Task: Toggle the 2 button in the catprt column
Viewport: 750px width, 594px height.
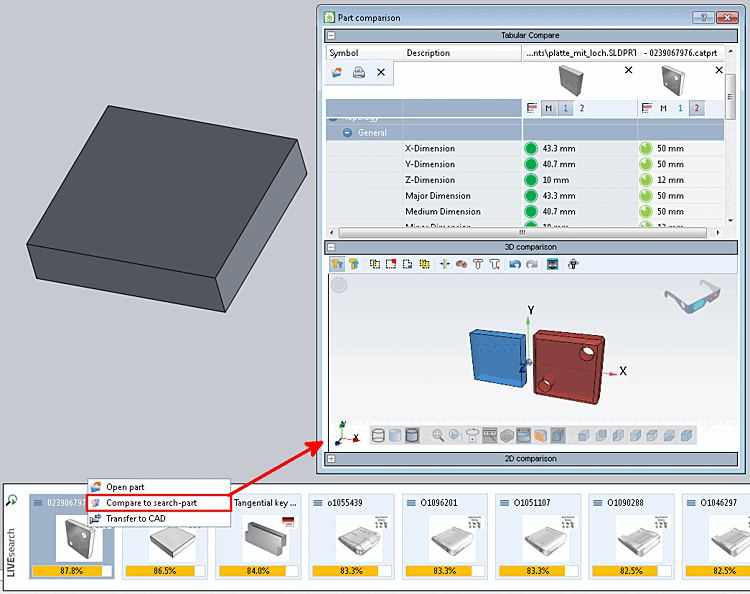Action: [696, 109]
